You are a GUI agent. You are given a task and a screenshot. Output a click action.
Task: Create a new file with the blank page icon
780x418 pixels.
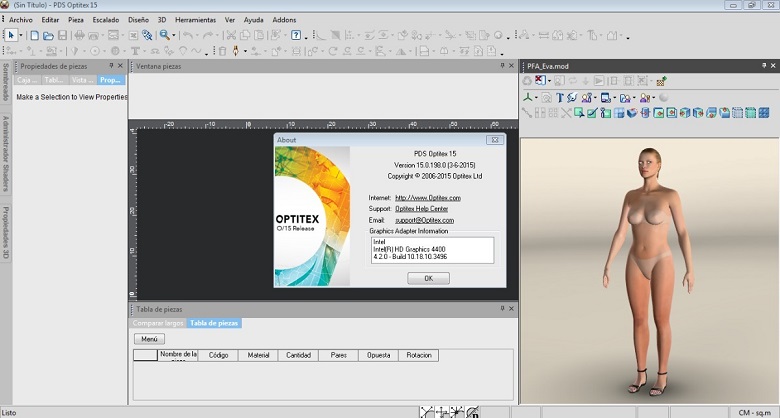click(34, 35)
